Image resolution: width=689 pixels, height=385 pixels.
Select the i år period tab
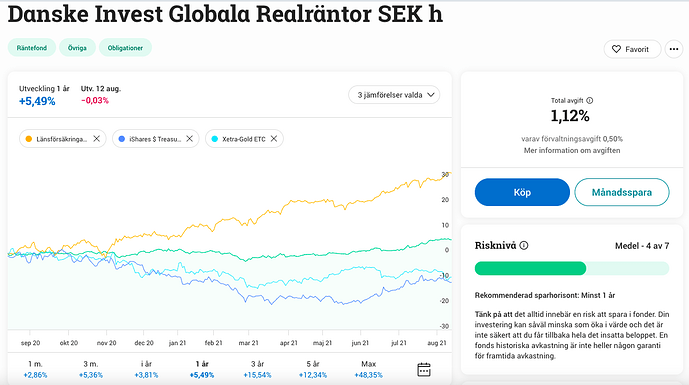[x=146, y=369]
